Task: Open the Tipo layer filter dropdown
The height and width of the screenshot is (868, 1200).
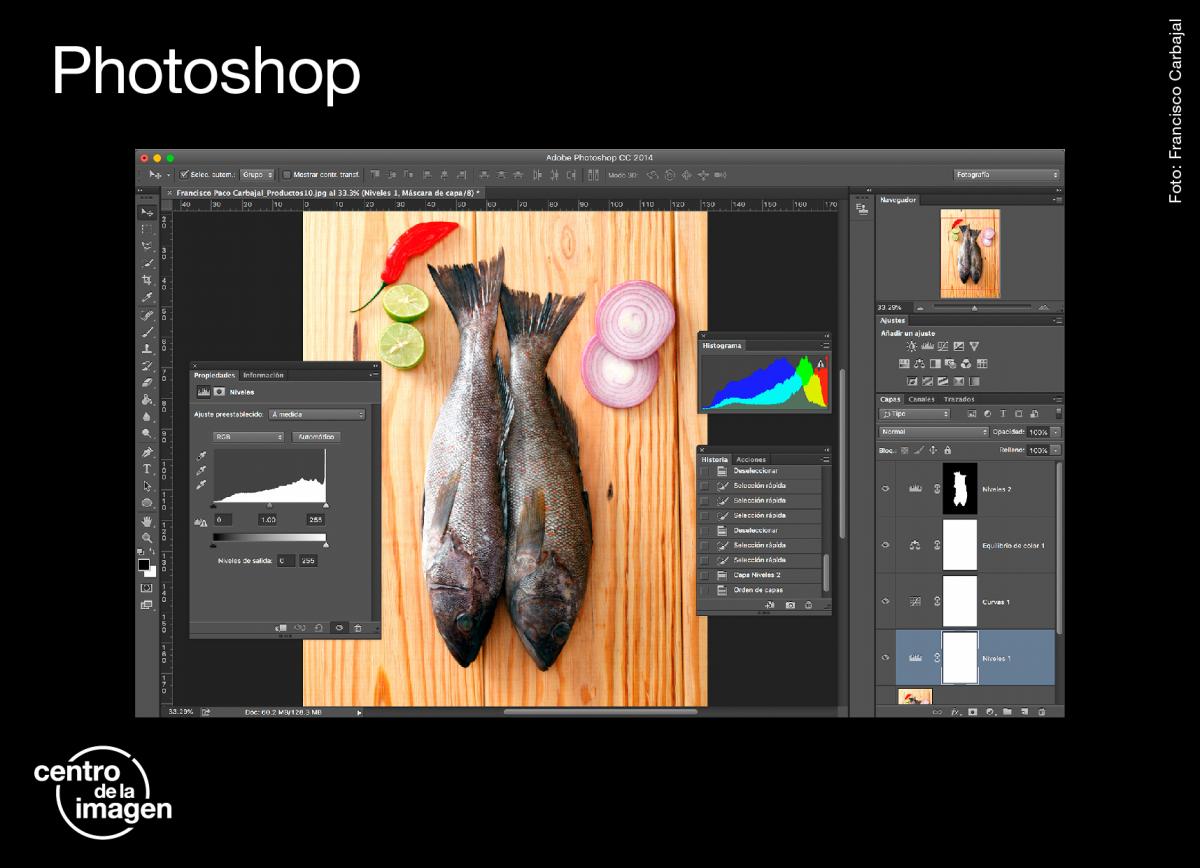Action: pyautogui.click(x=915, y=413)
